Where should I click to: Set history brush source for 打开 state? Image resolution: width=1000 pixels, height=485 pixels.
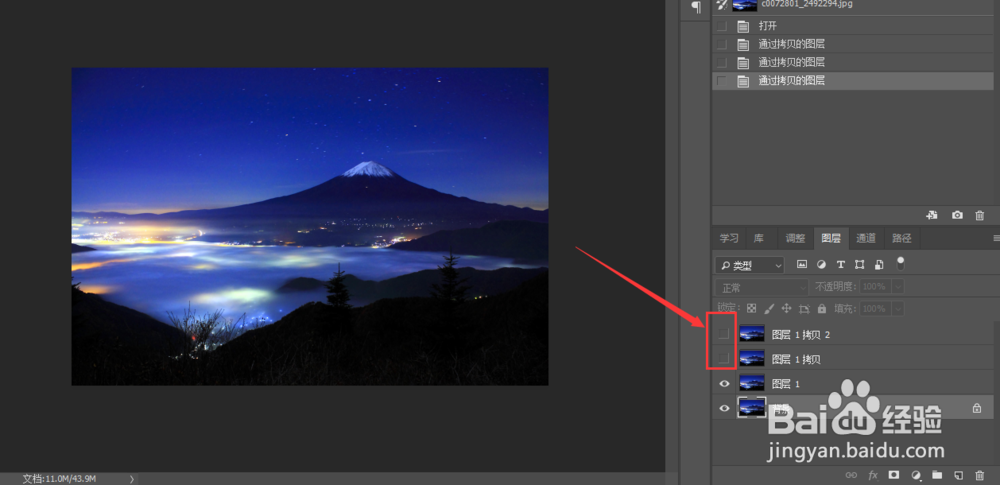coord(721,26)
